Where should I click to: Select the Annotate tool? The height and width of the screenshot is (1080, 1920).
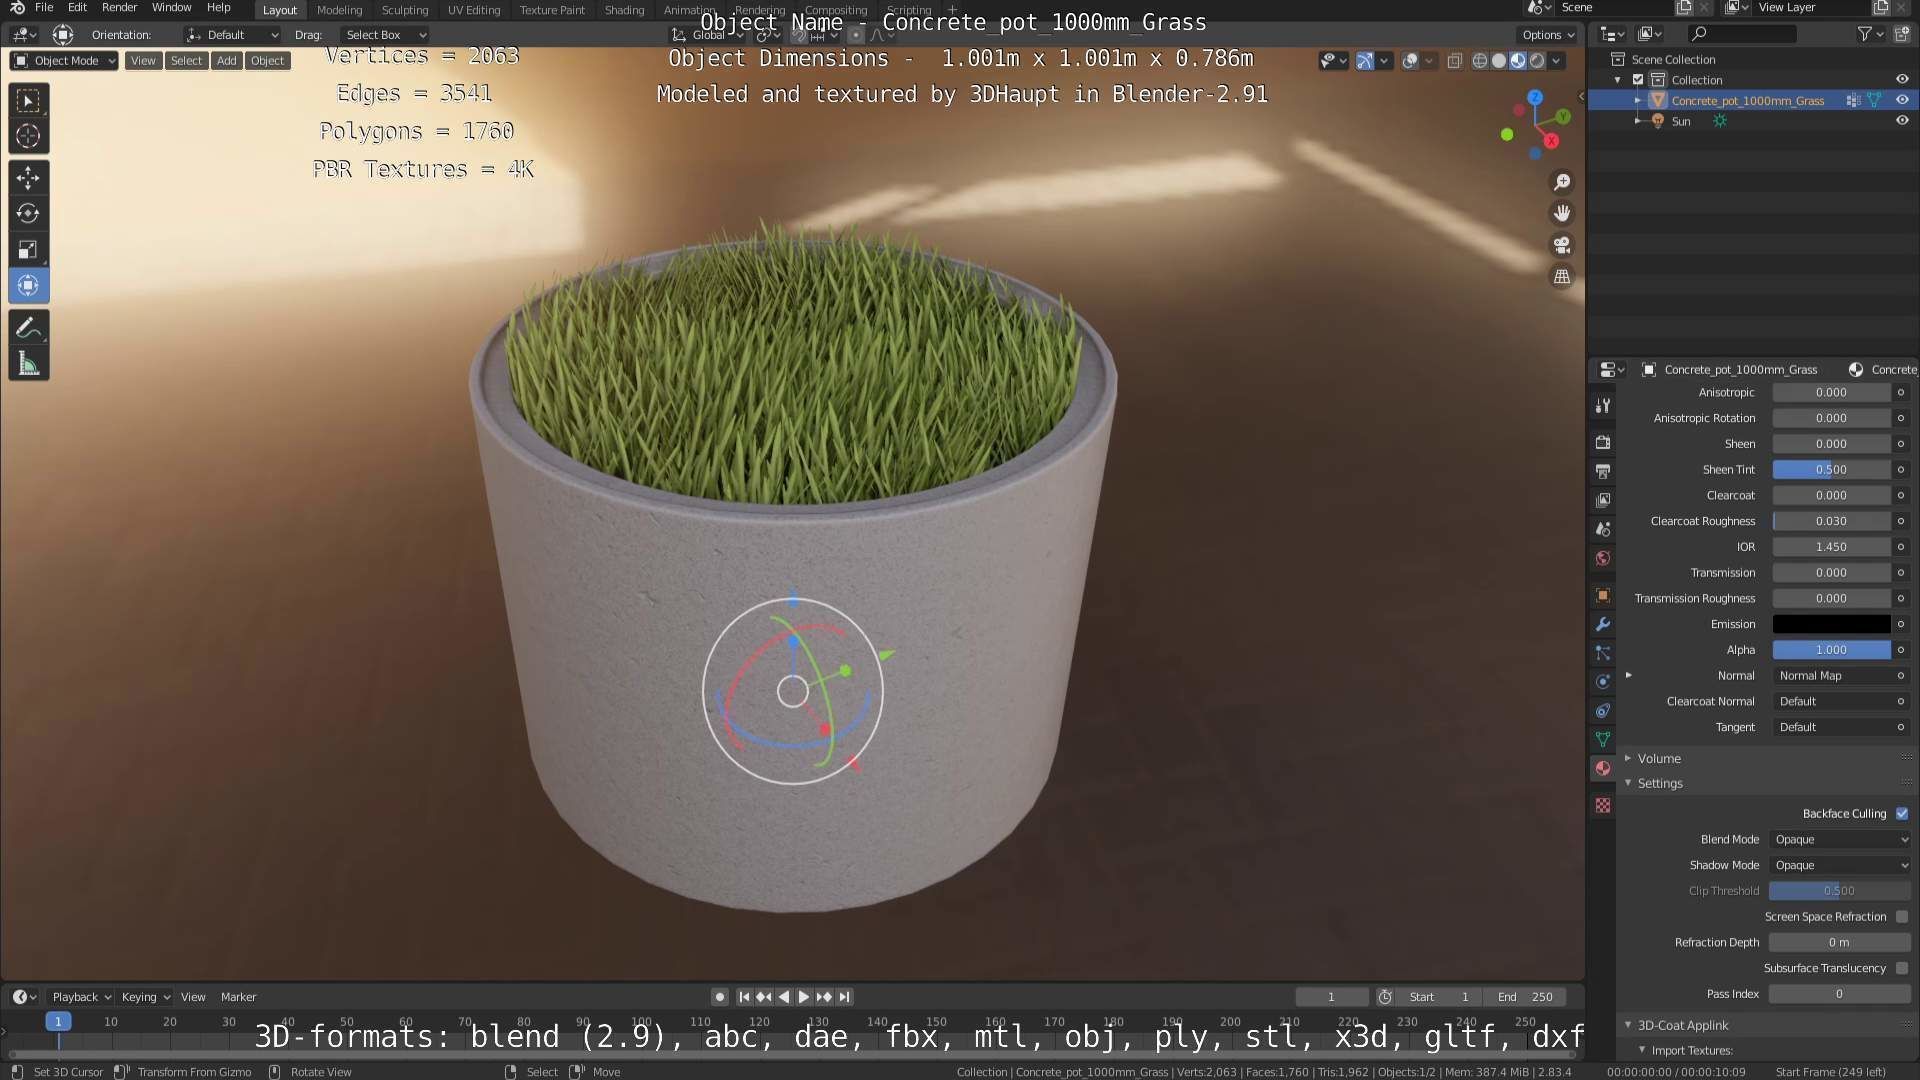click(28, 328)
